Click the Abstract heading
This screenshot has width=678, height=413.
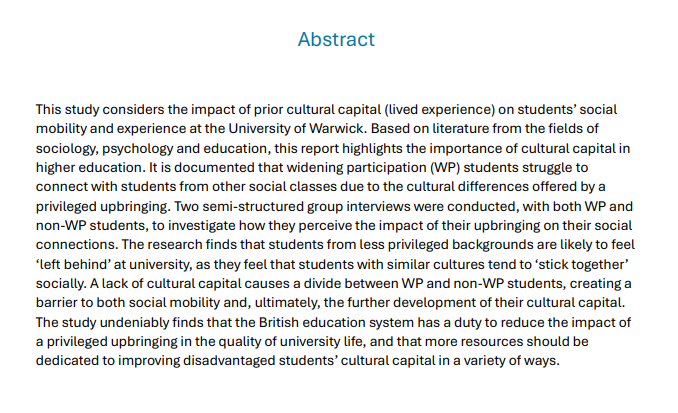[336, 40]
